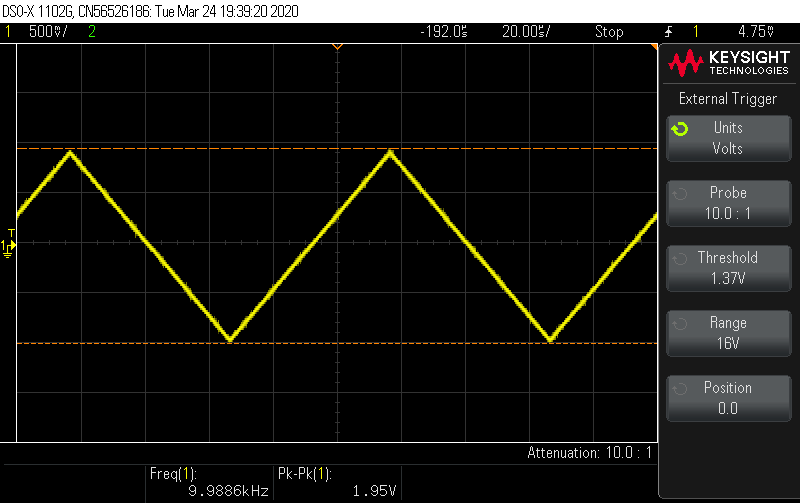The image size is (800, 503).
Task: Open the Probe 10.0 : 1 softkey
Action: point(729,203)
